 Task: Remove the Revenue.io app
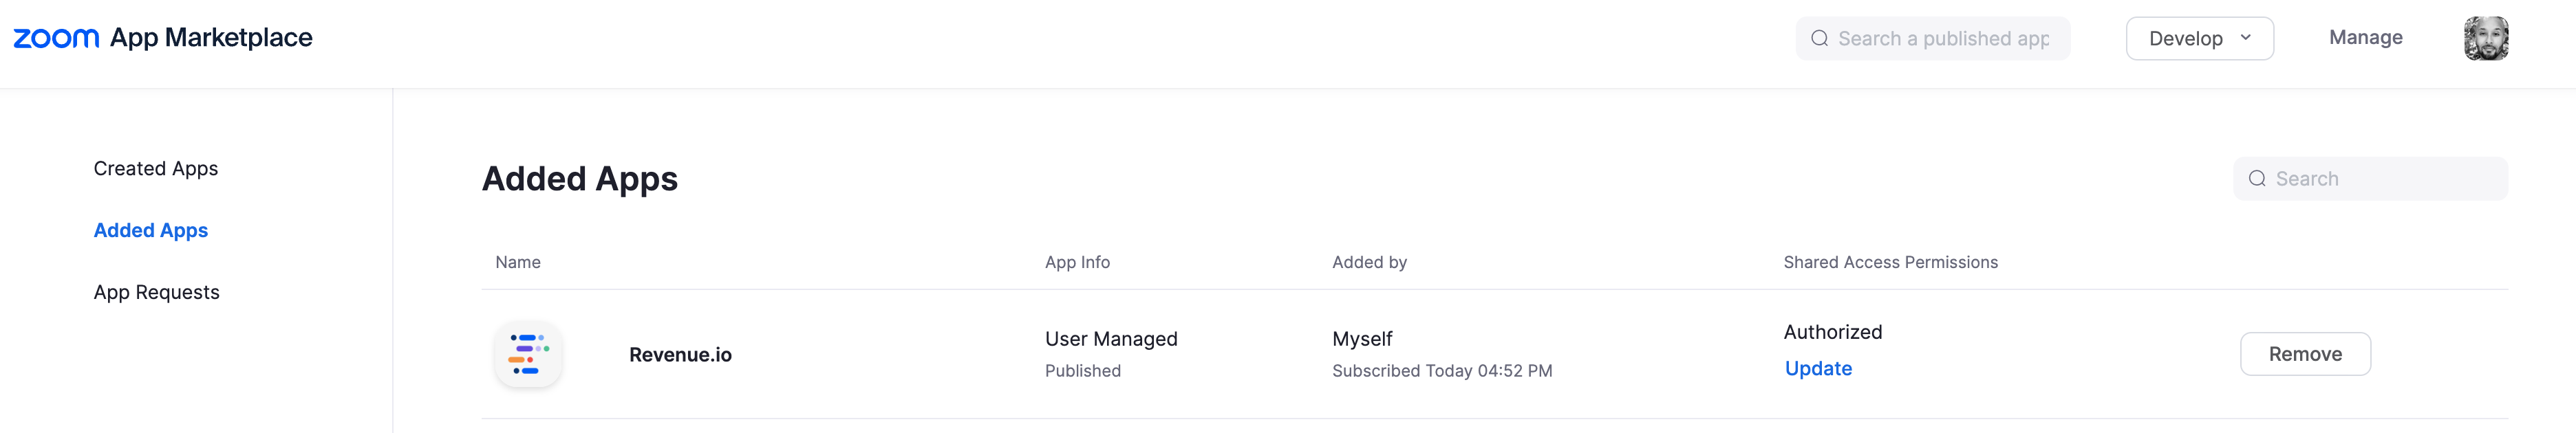(x=2304, y=354)
